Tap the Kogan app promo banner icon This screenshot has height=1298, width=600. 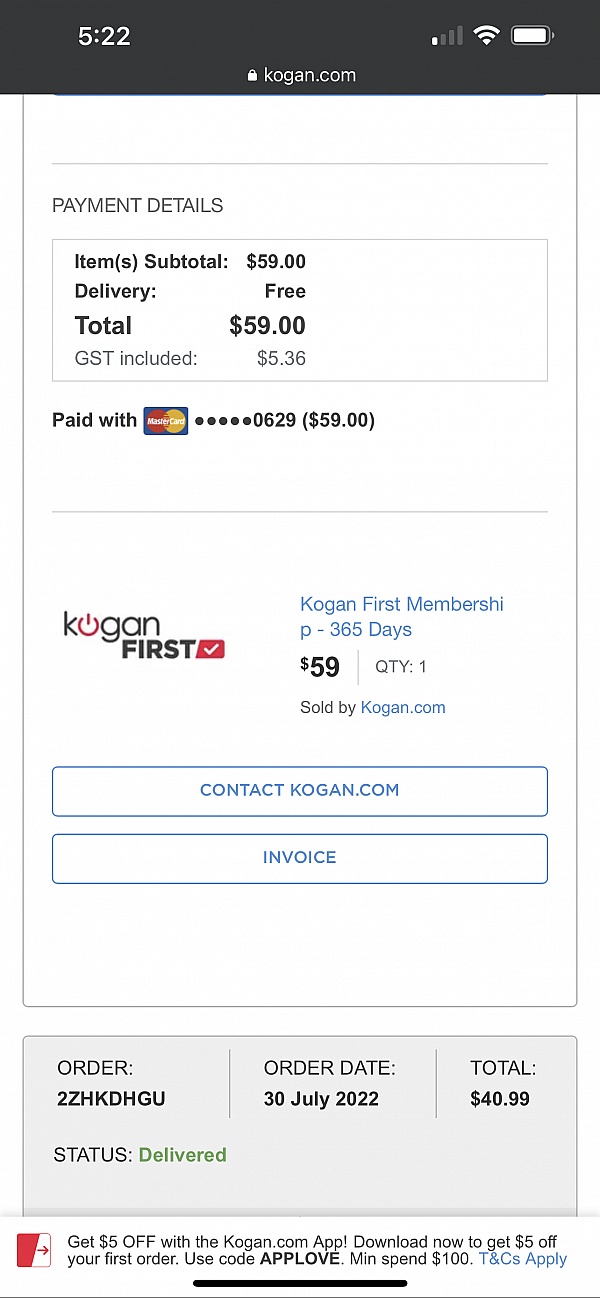coord(34,1250)
